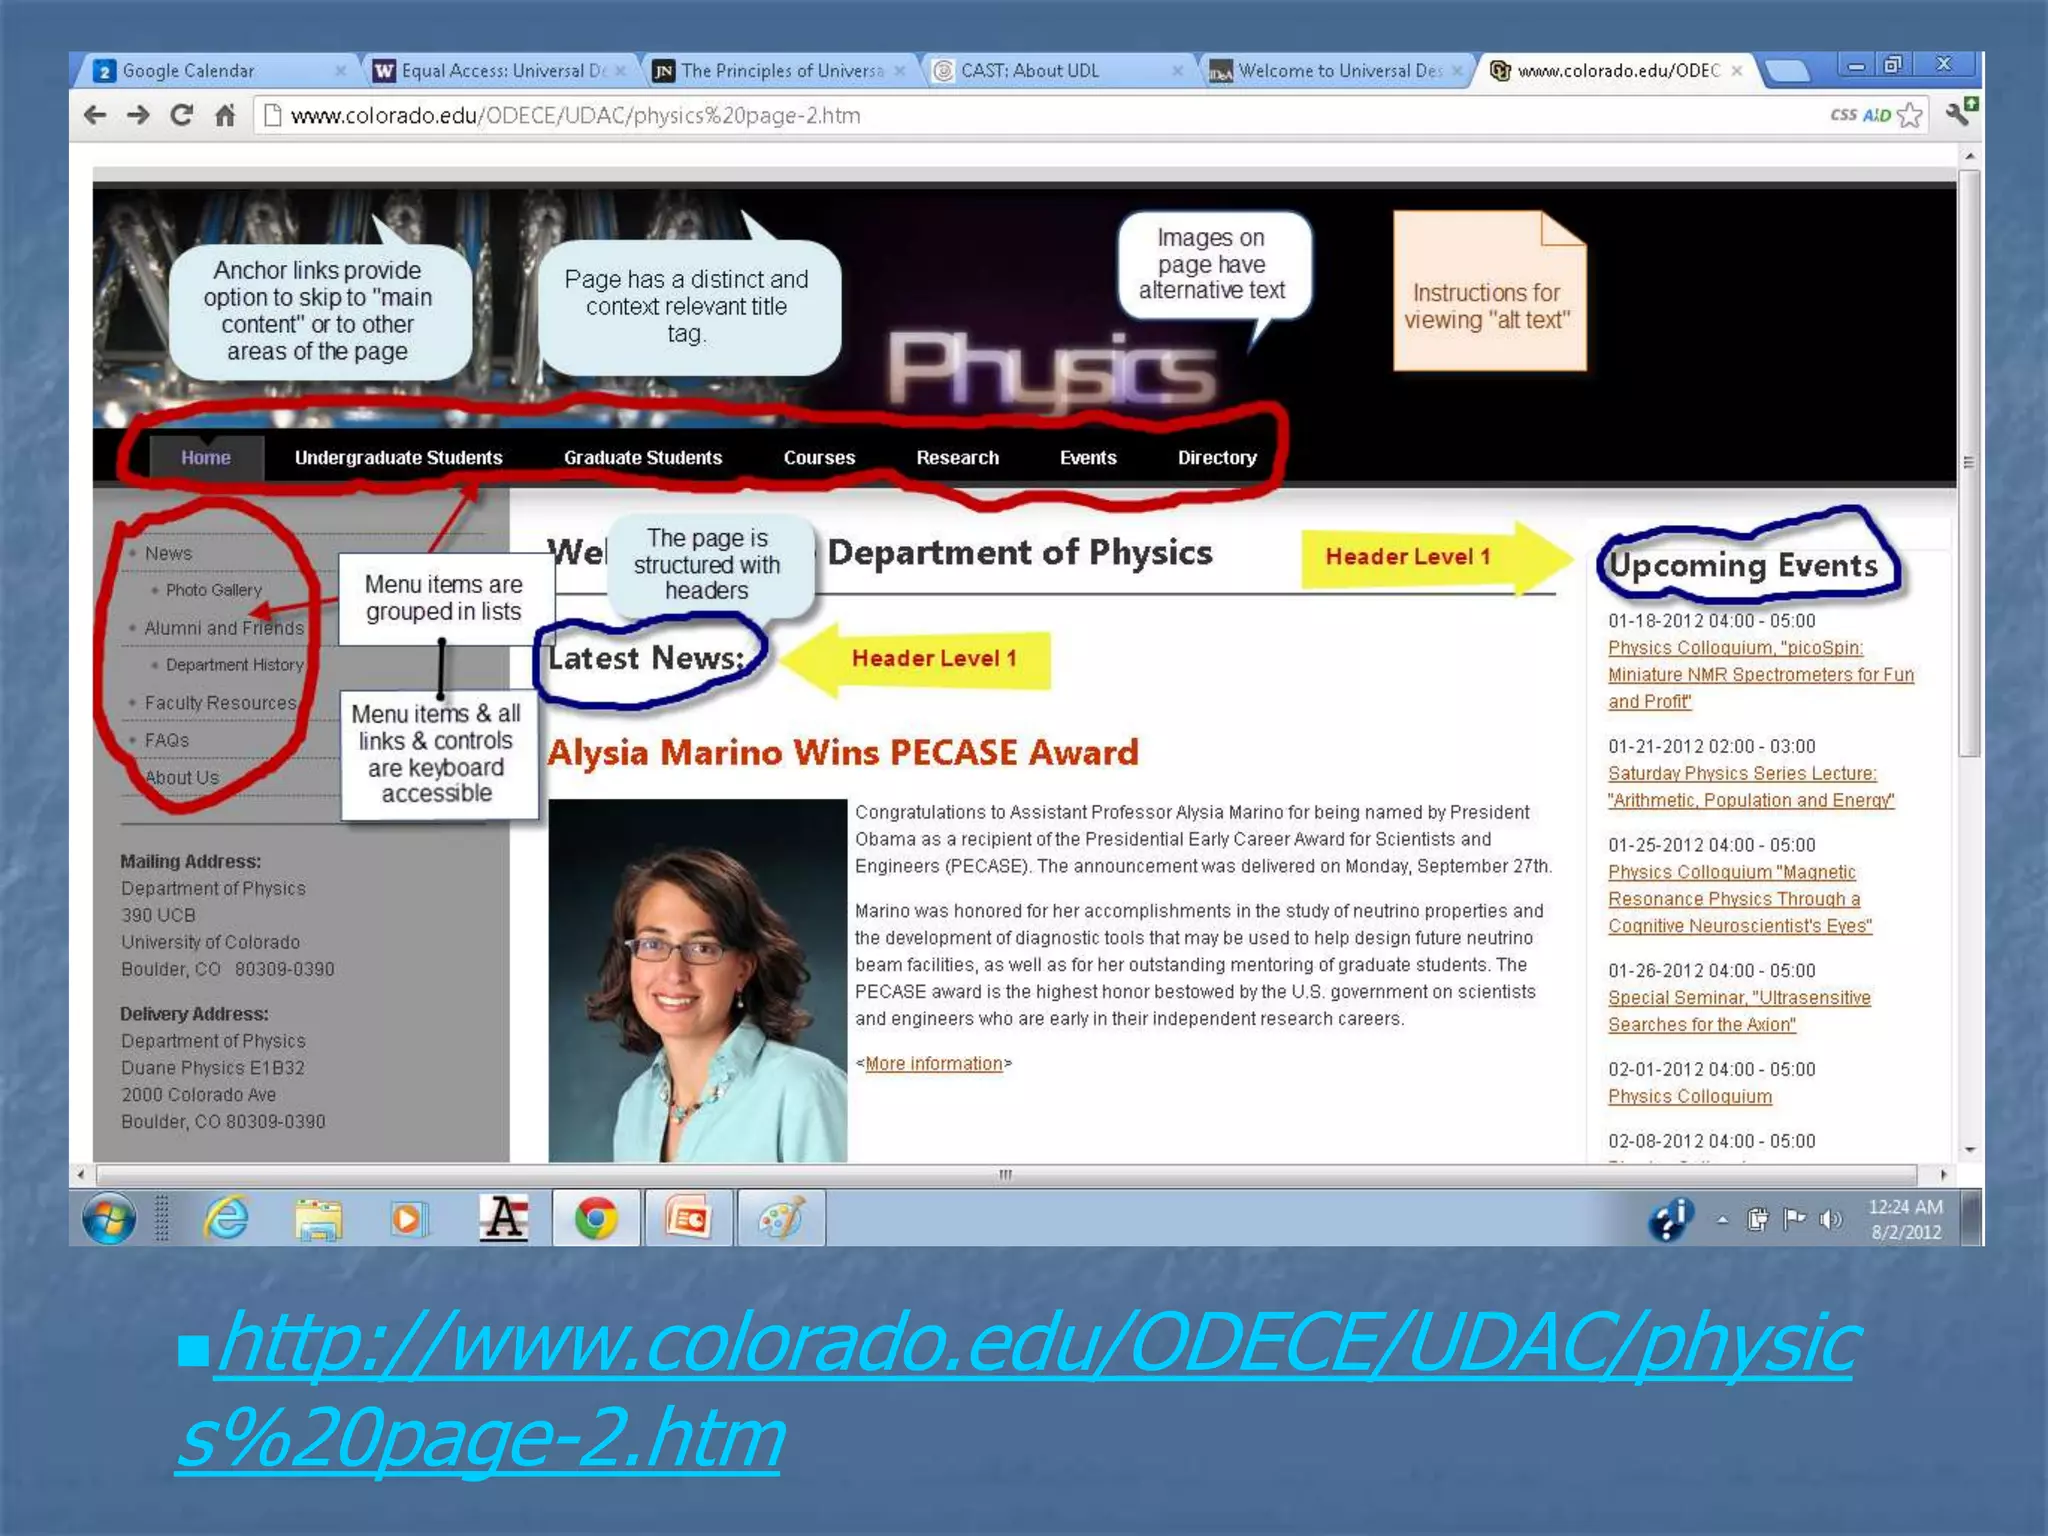Click Department History sidebar link
Image resolution: width=2048 pixels, height=1536 pixels.
point(235,665)
